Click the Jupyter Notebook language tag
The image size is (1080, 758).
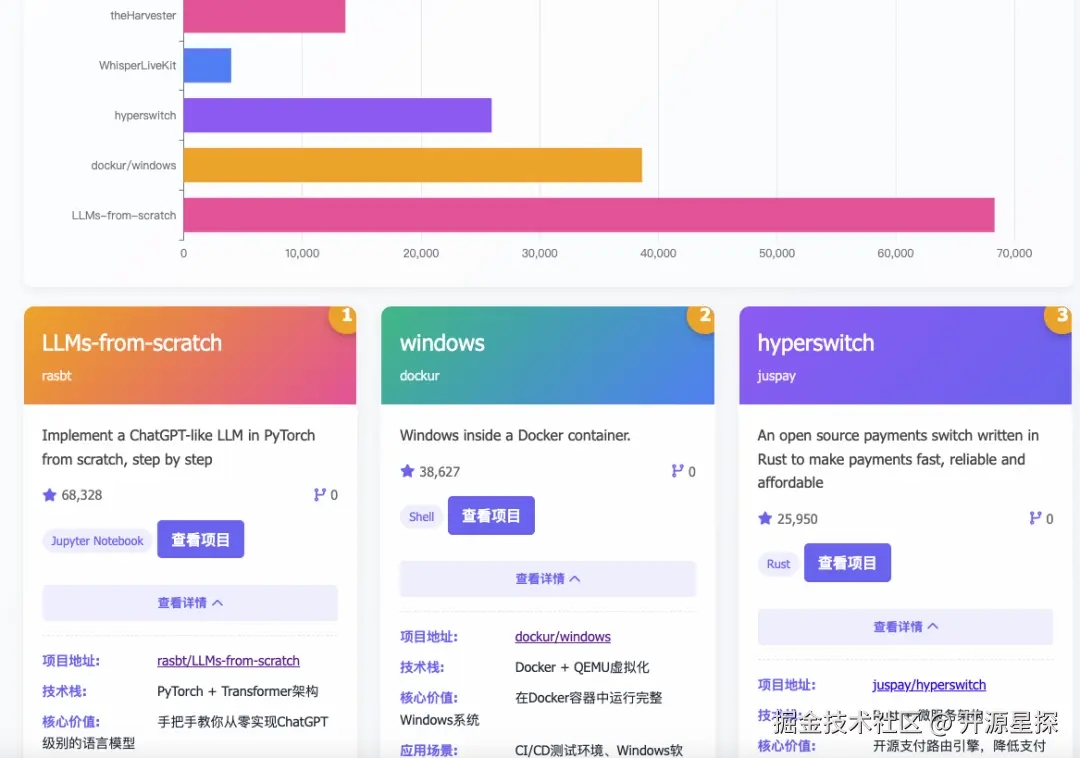(97, 540)
